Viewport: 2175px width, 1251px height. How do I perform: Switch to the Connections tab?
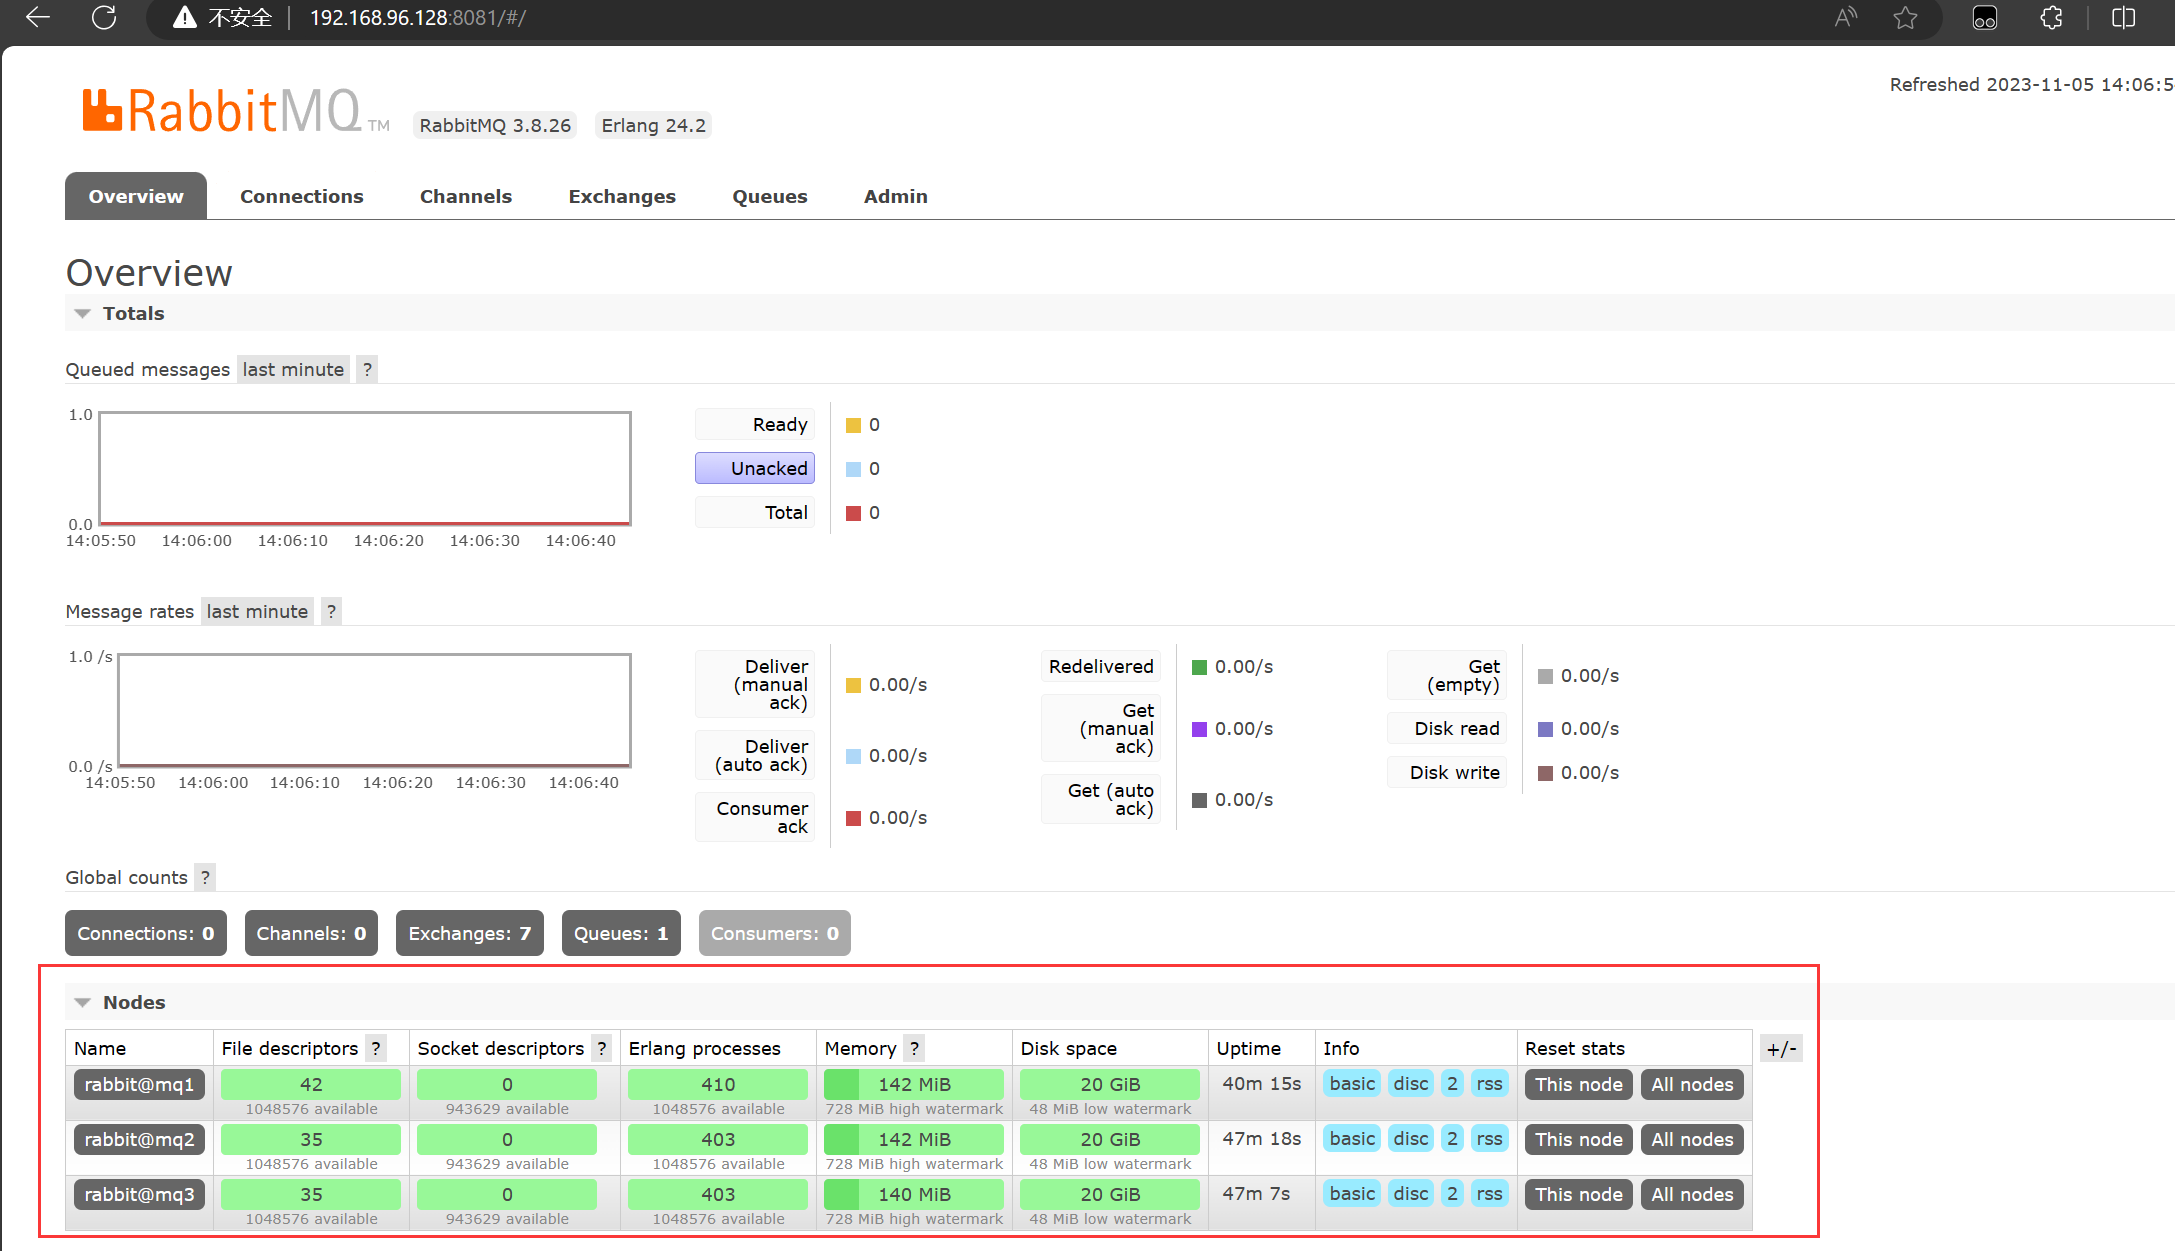tap(301, 196)
